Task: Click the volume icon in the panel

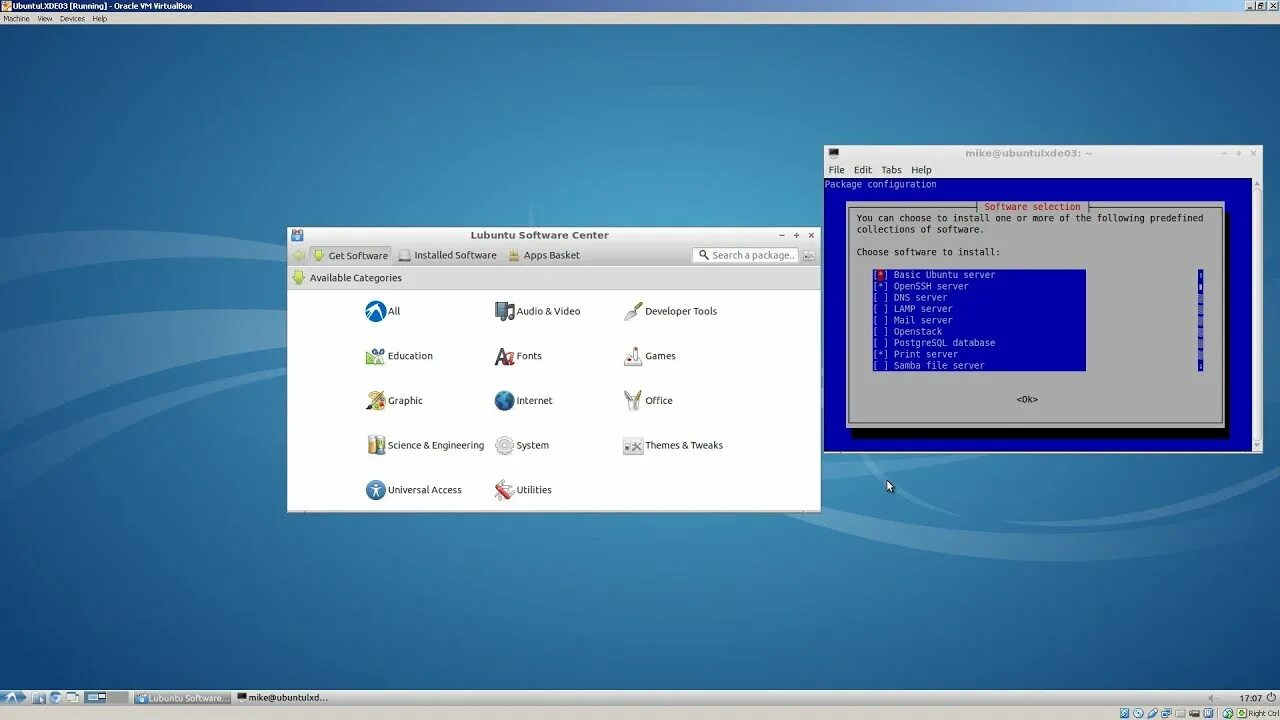Action: click(x=1213, y=698)
